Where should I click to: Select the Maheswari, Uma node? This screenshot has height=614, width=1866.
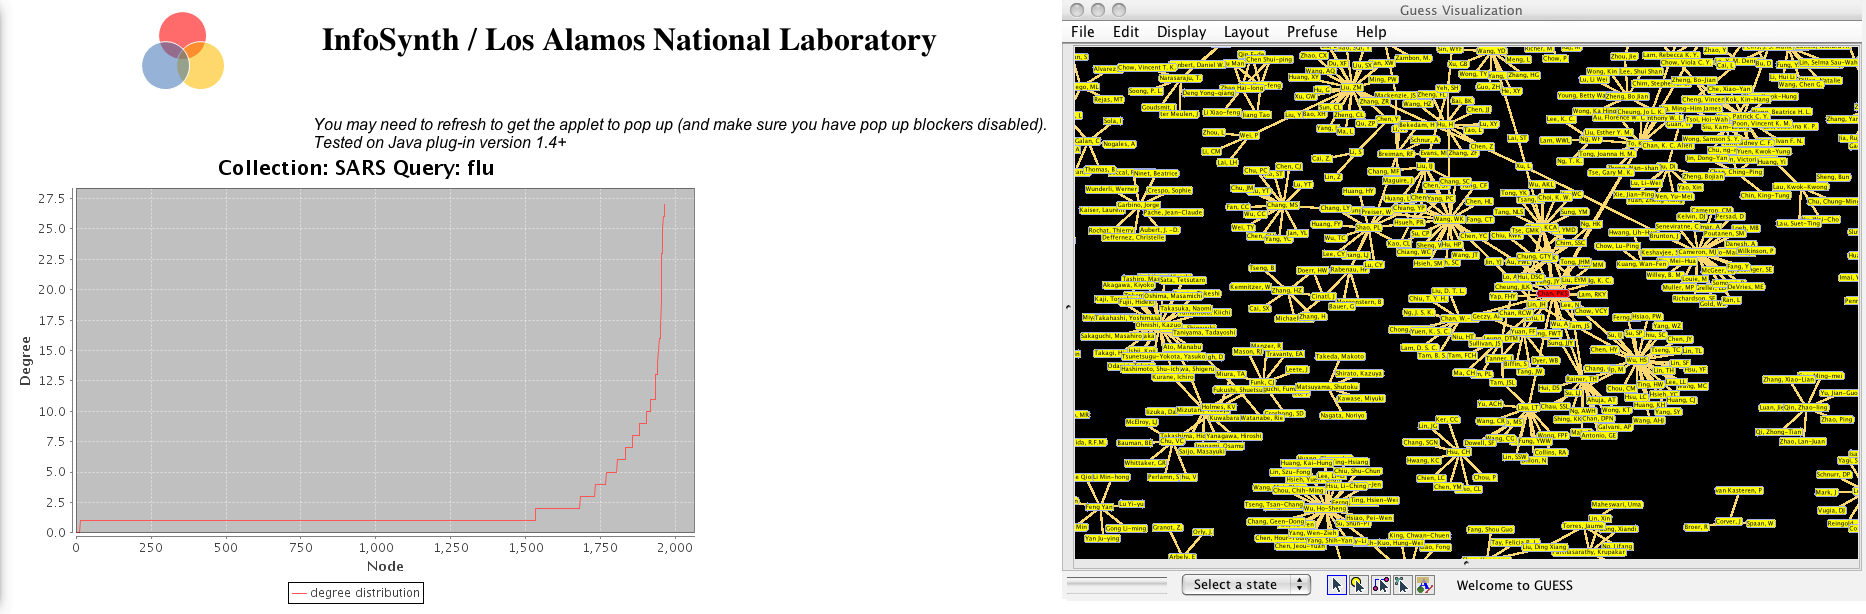tap(1617, 504)
